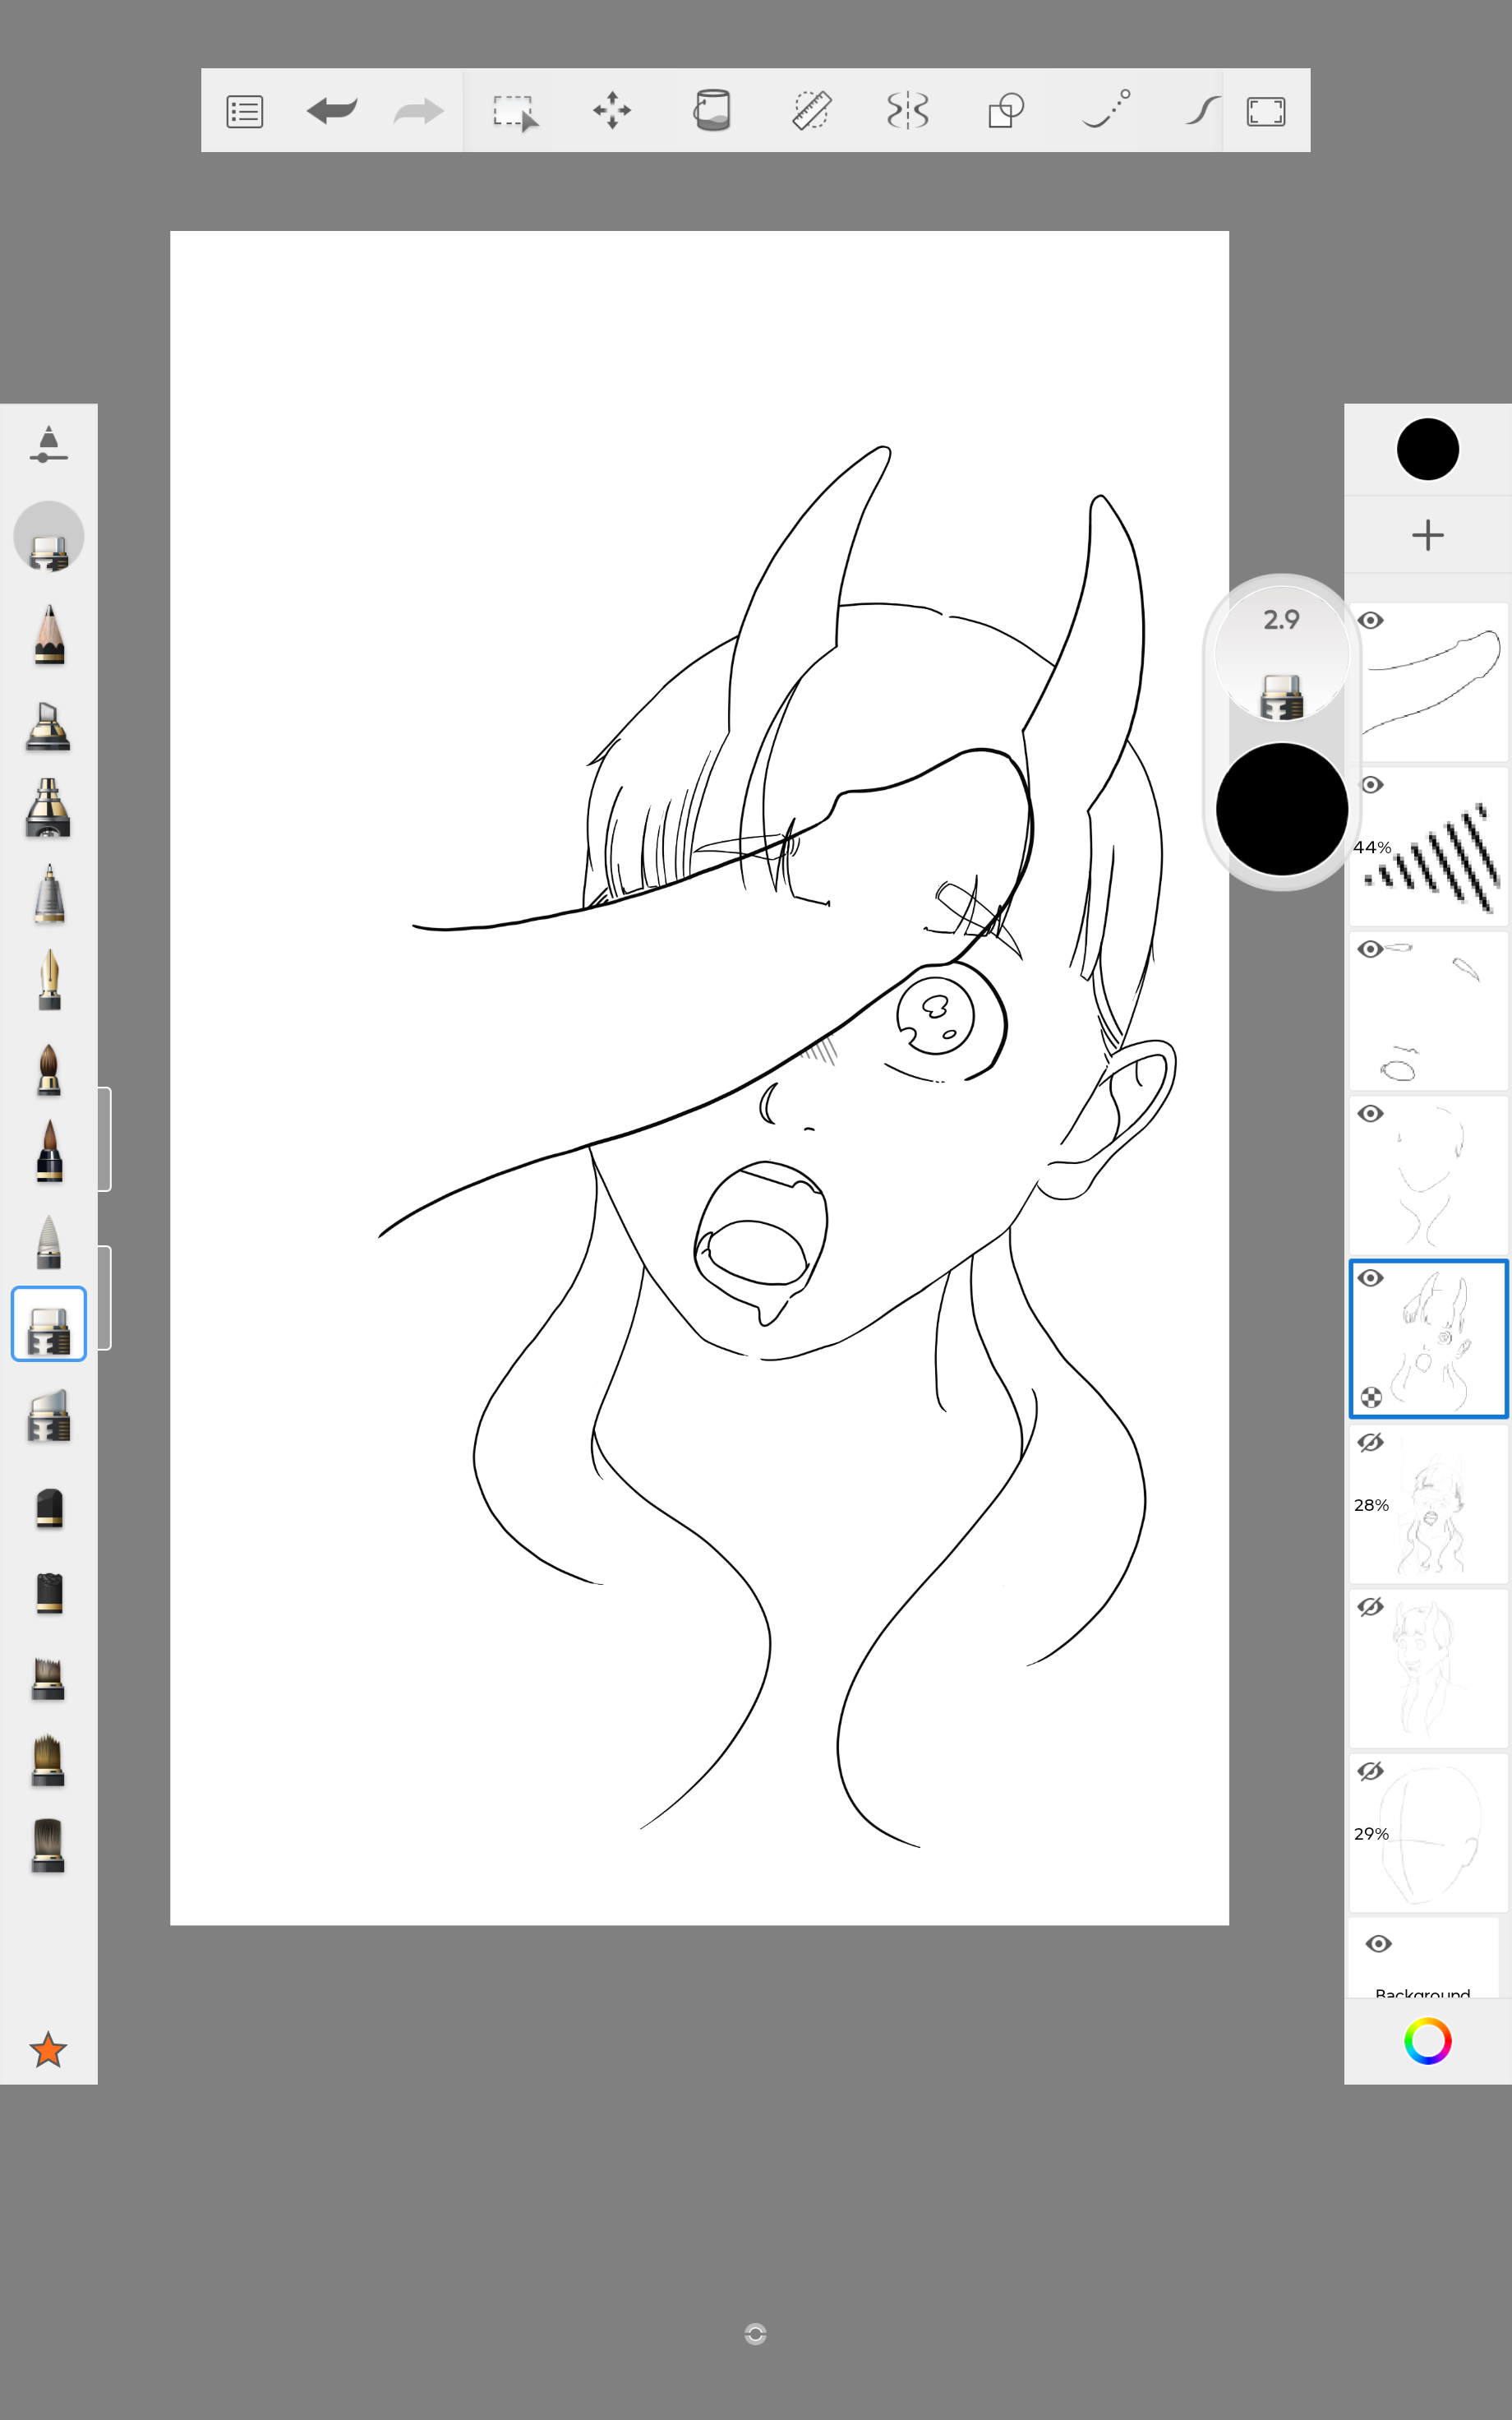Screen dimensions: 1512x2420
Task: Redo with the greyed forward arrow
Action: pyautogui.click(x=418, y=110)
